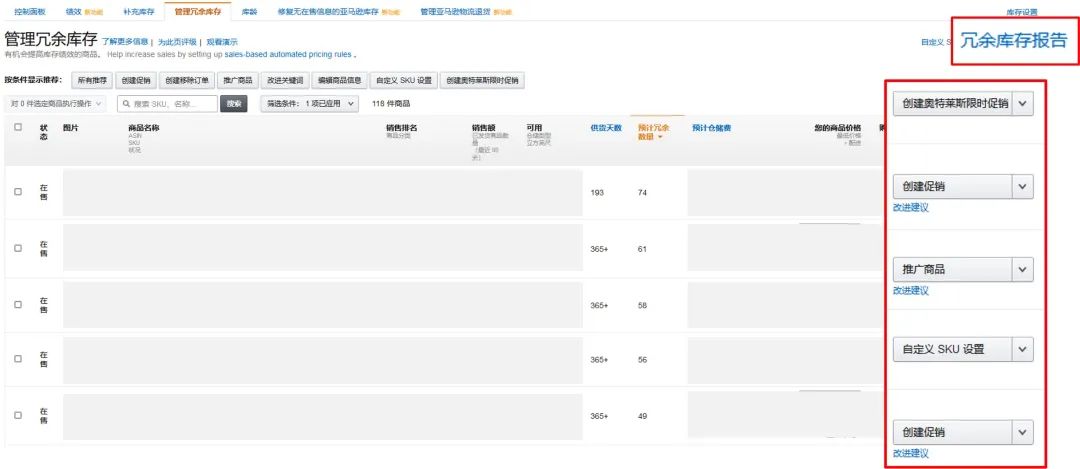This screenshot has width=1080, height=469.
Task: Click the 74 estimated excess quantity cell
Action: 642,193
